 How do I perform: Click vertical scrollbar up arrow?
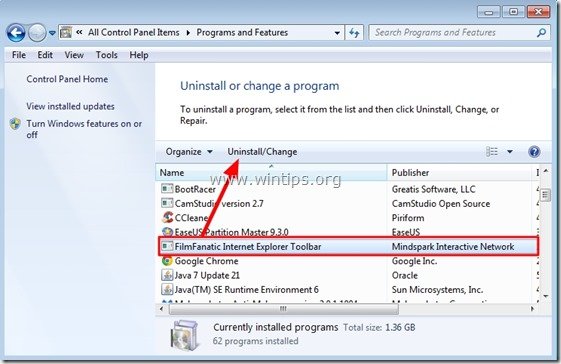click(x=546, y=171)
